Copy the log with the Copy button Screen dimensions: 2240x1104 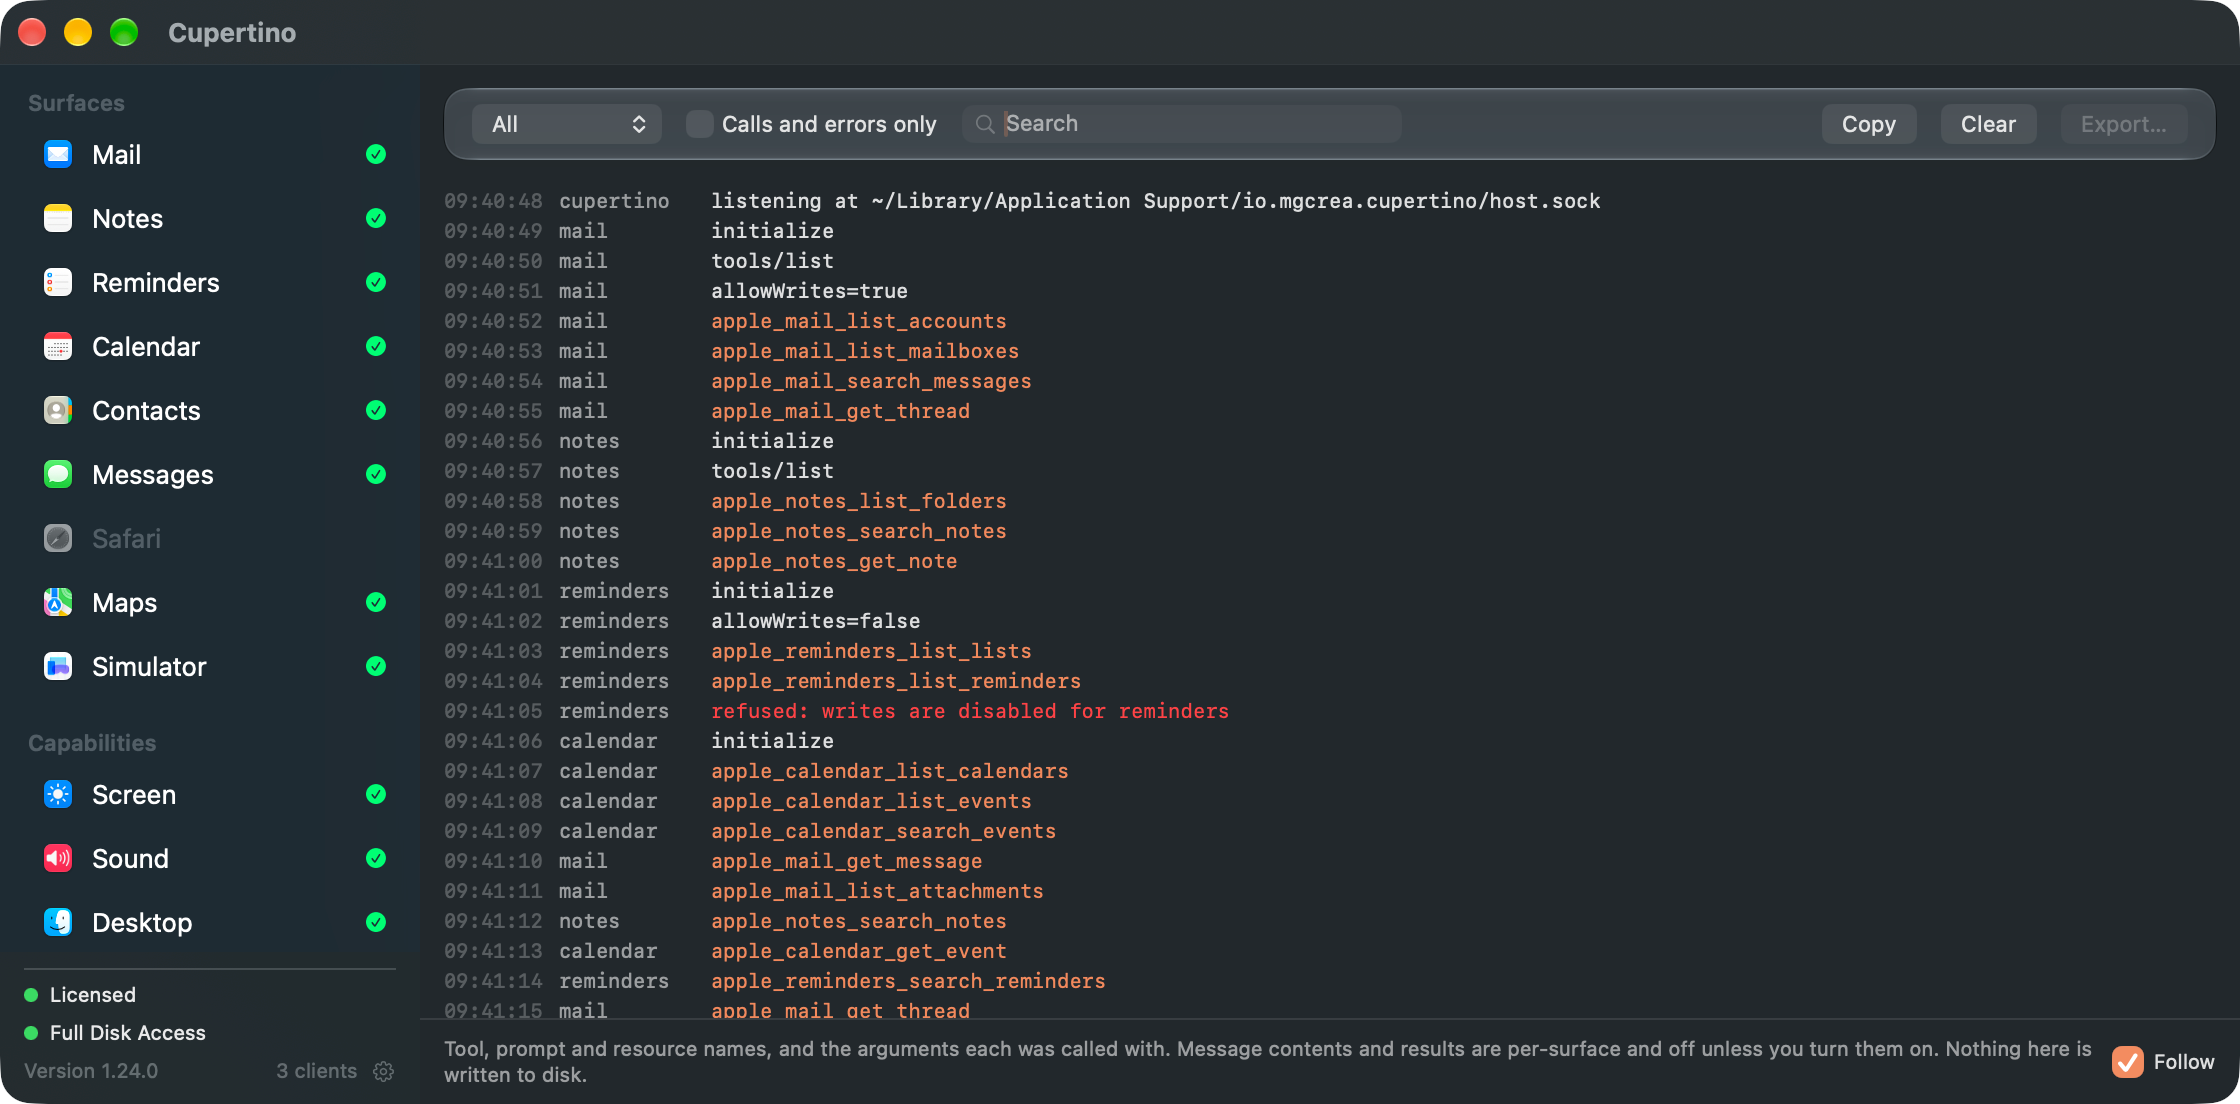1868,124
